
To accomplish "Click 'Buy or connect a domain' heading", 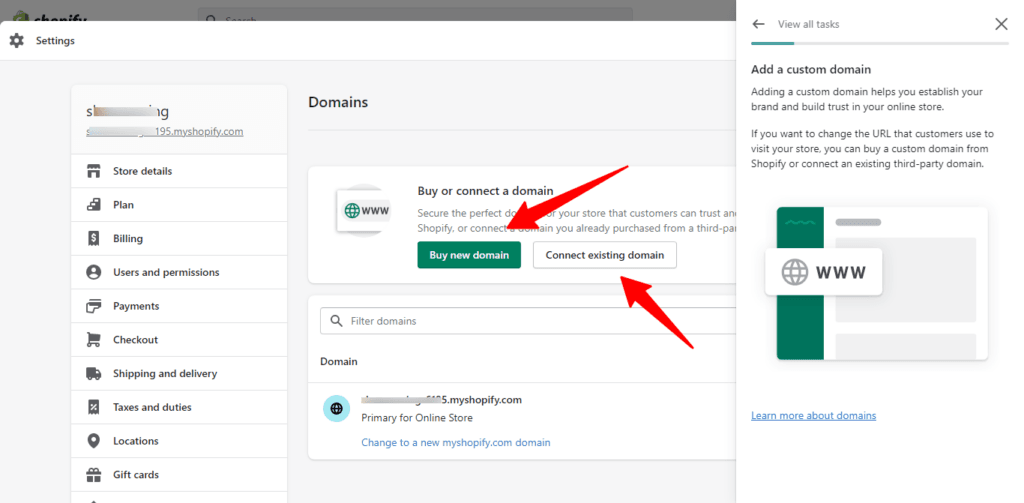I will coord(485,191).
